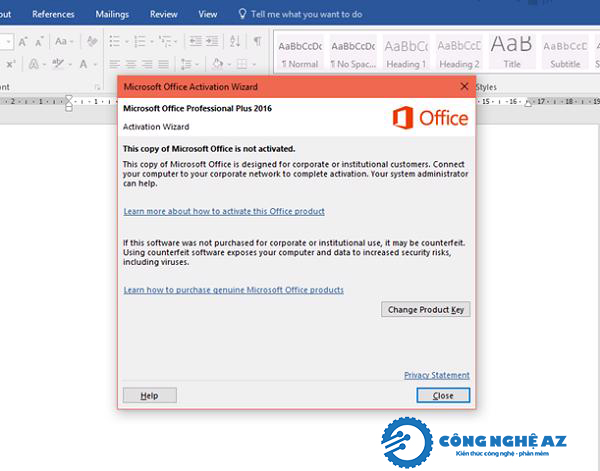600x471 pixels.
Task: Click the Change Product Key button
Action: [x=426, y=310]
